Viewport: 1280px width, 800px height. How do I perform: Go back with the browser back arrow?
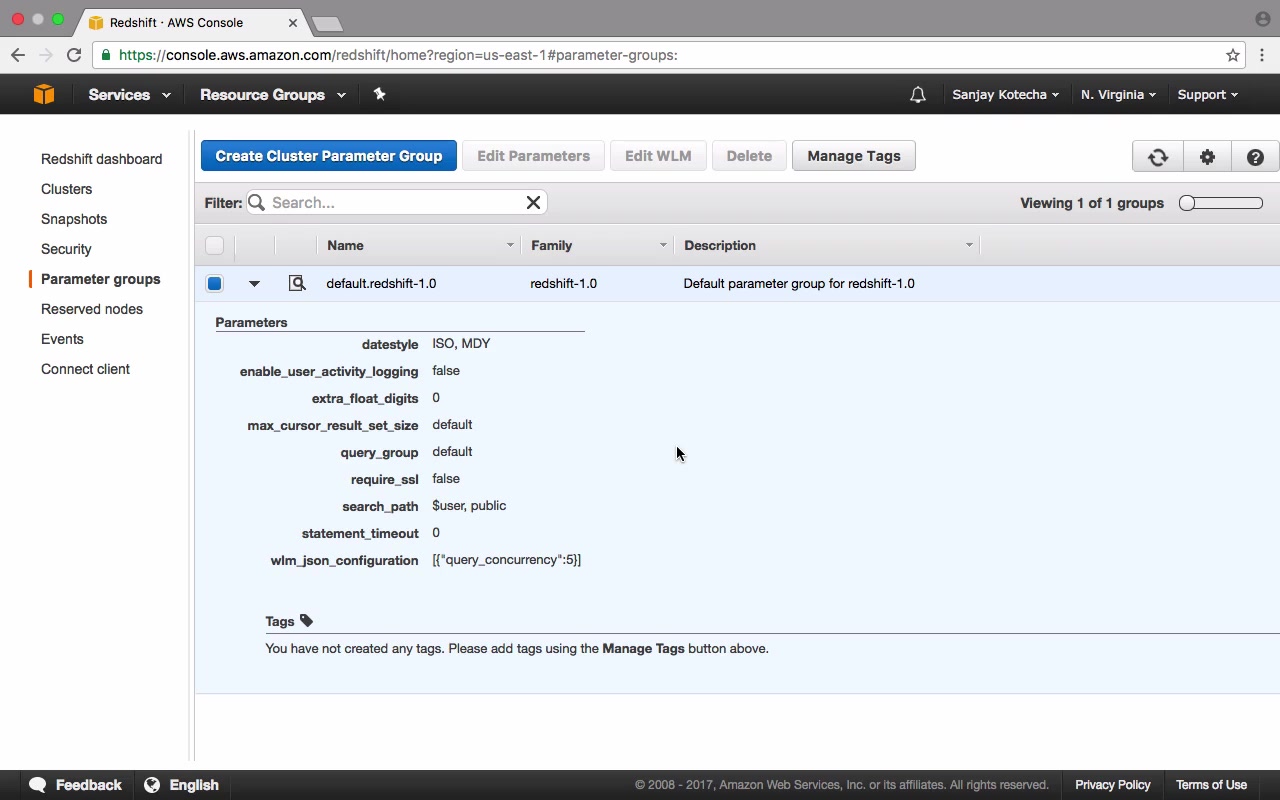click(x=18, y=55)
